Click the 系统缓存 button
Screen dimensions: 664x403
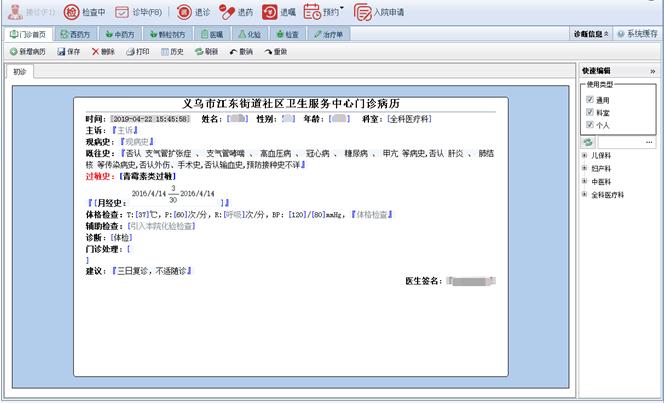point(637,34)
